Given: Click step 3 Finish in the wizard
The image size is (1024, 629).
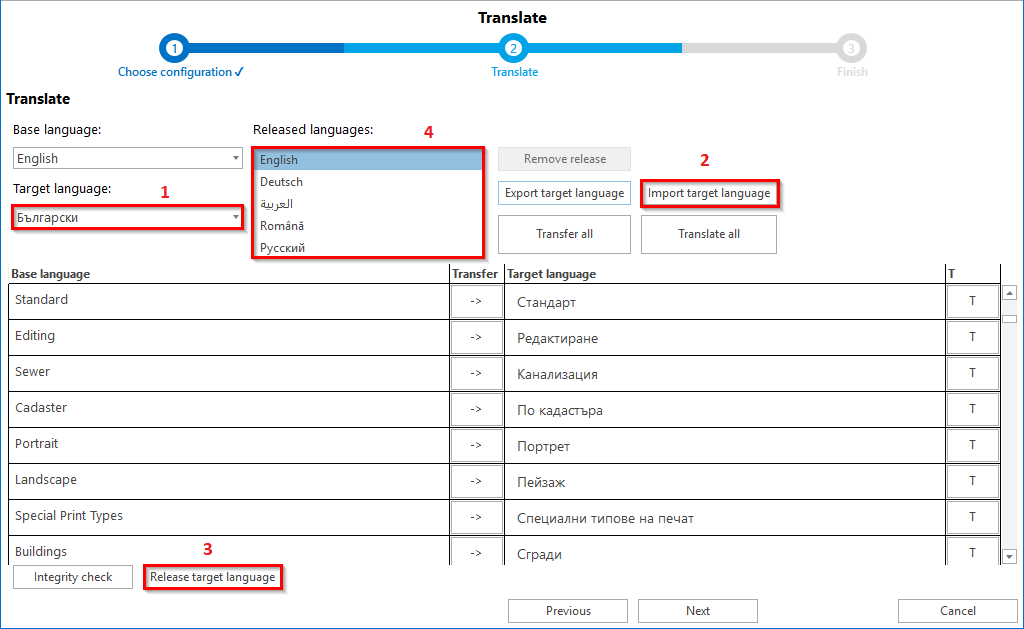Looking at the screenshot, I should [852, 47].
